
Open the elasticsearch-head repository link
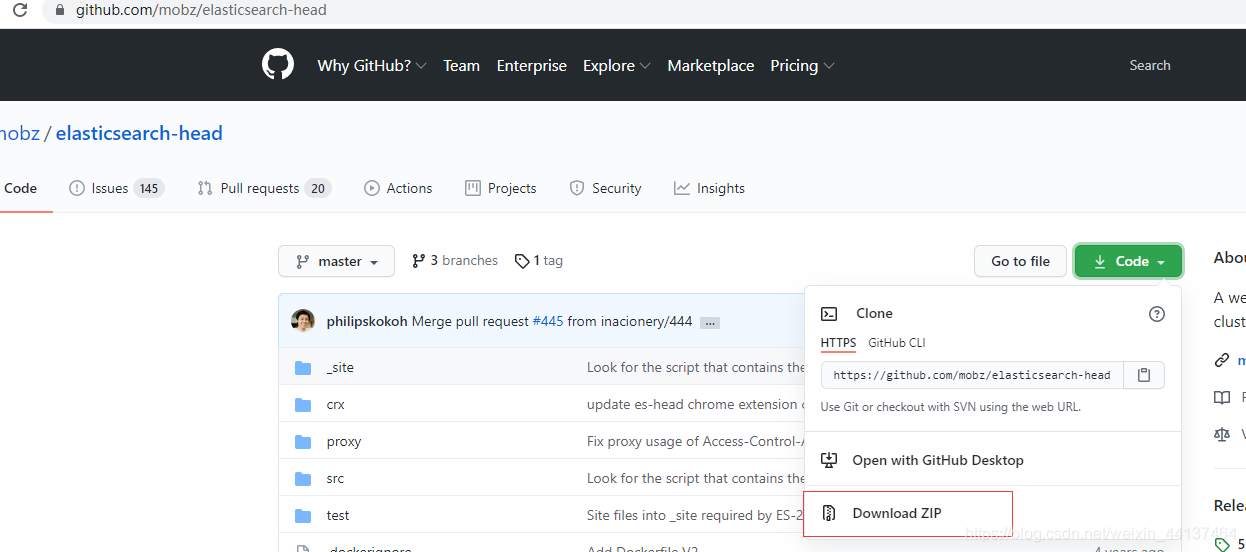click(139, 133)
